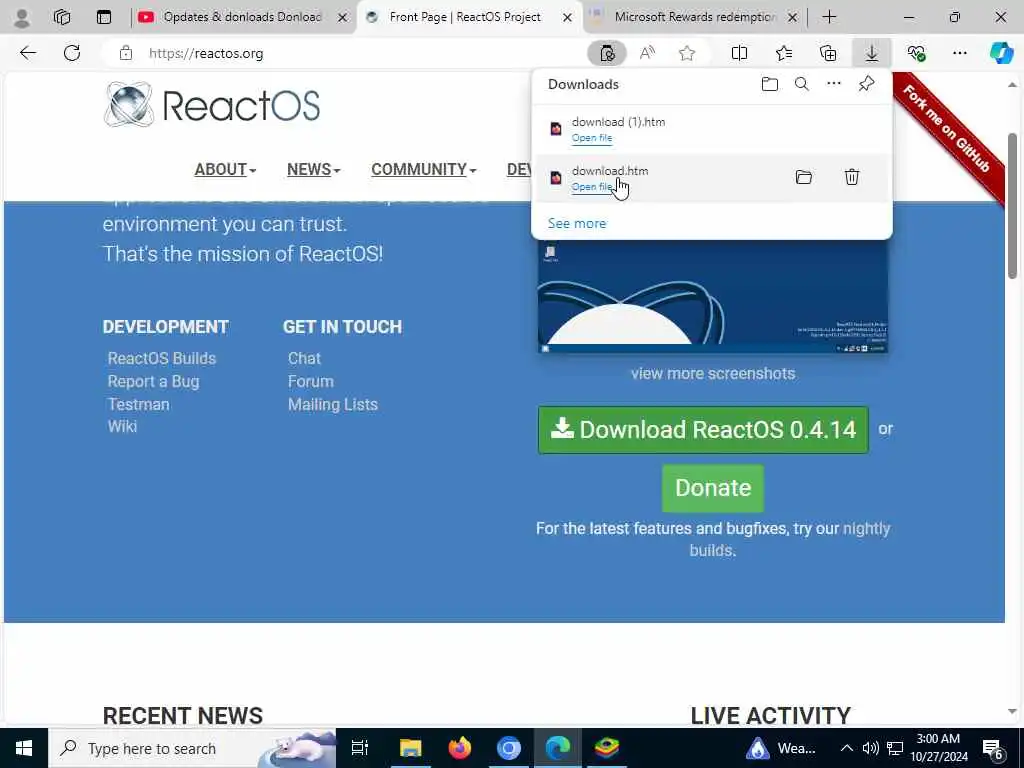Image resolution: width=1024 pixels, height=768 pixels.
Task: Open the Wiki link
Action: [x=122, y=426]
